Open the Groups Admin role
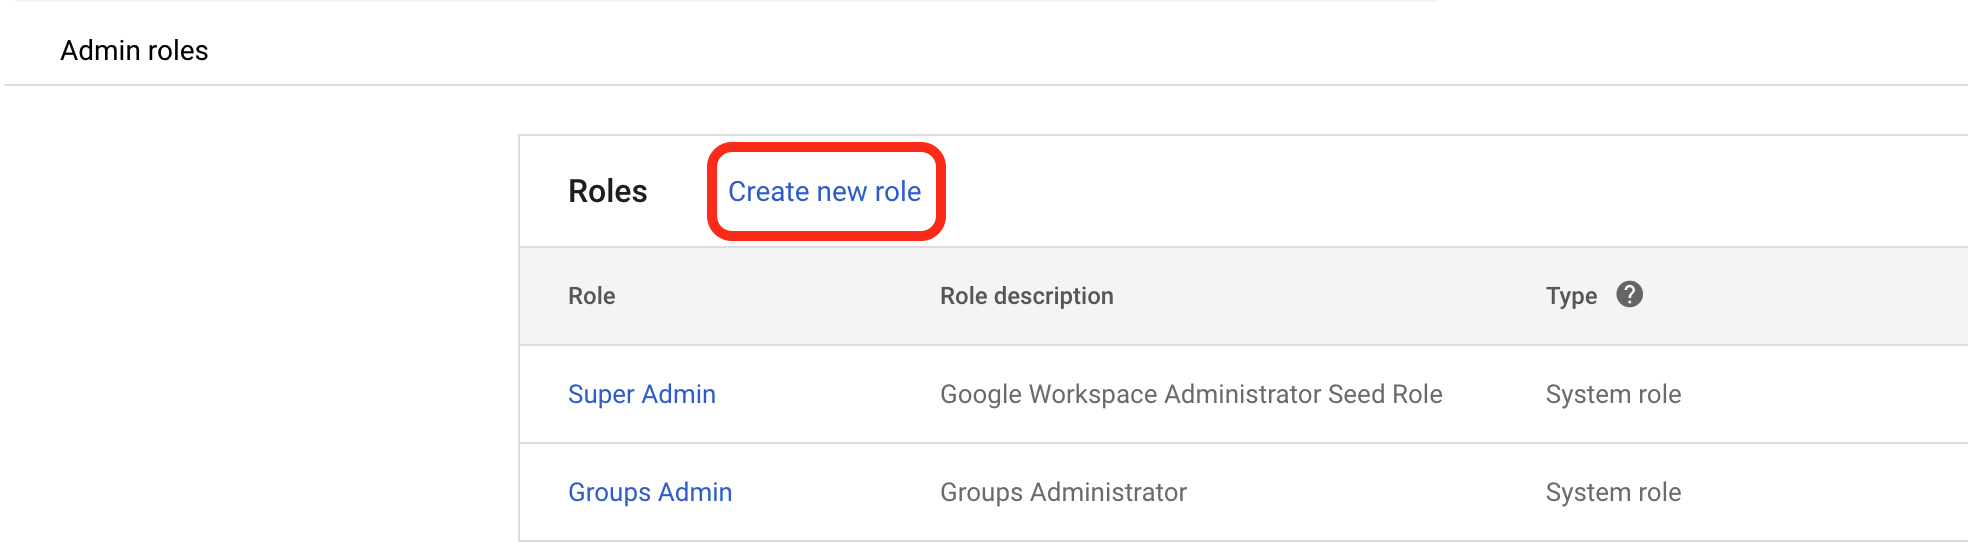 (650, 492)
